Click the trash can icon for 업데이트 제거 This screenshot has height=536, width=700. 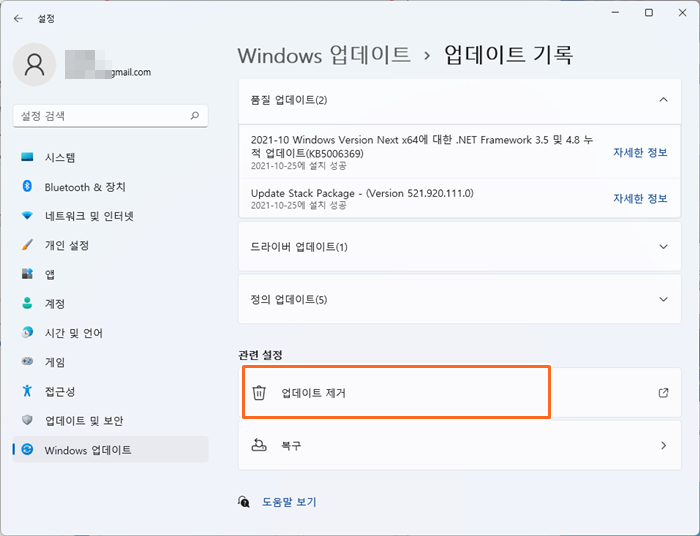tap(259, 393)
